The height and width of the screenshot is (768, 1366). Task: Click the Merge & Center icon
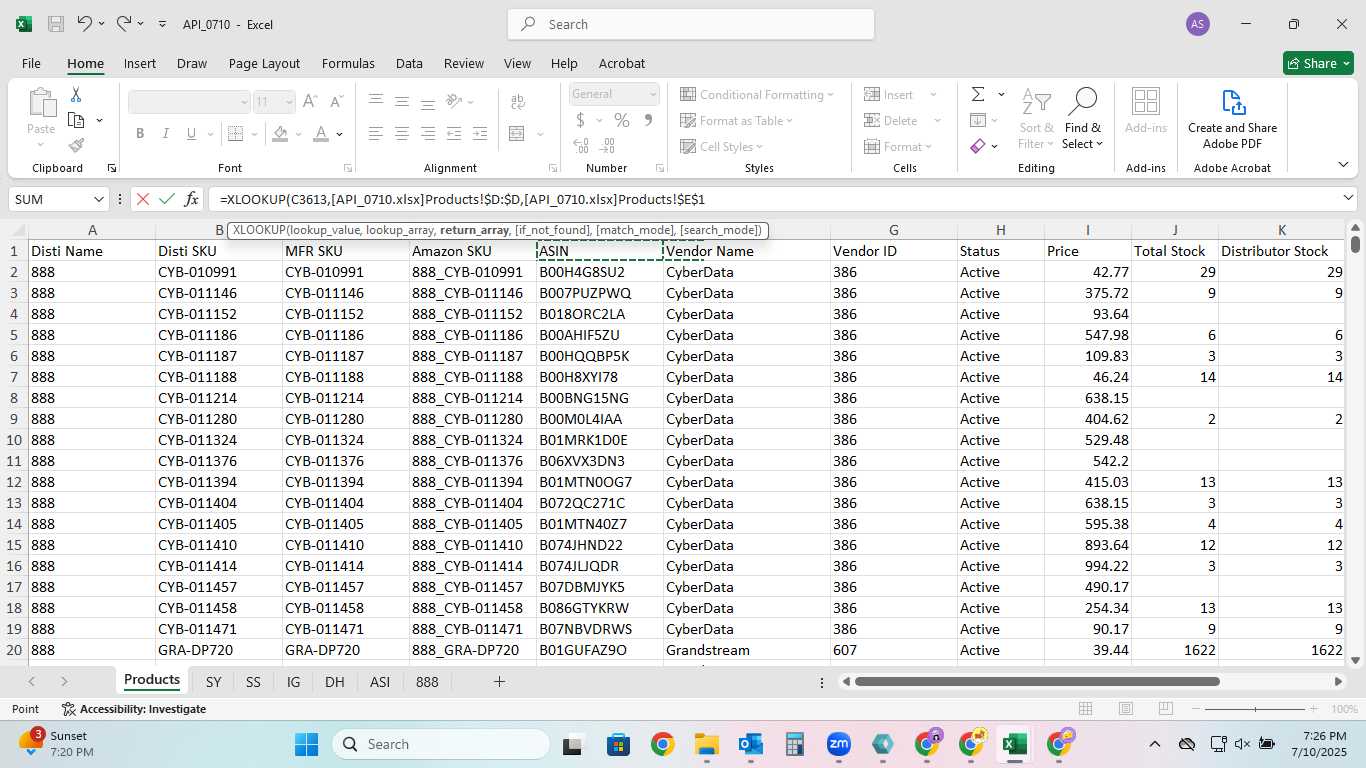(518, 134)
